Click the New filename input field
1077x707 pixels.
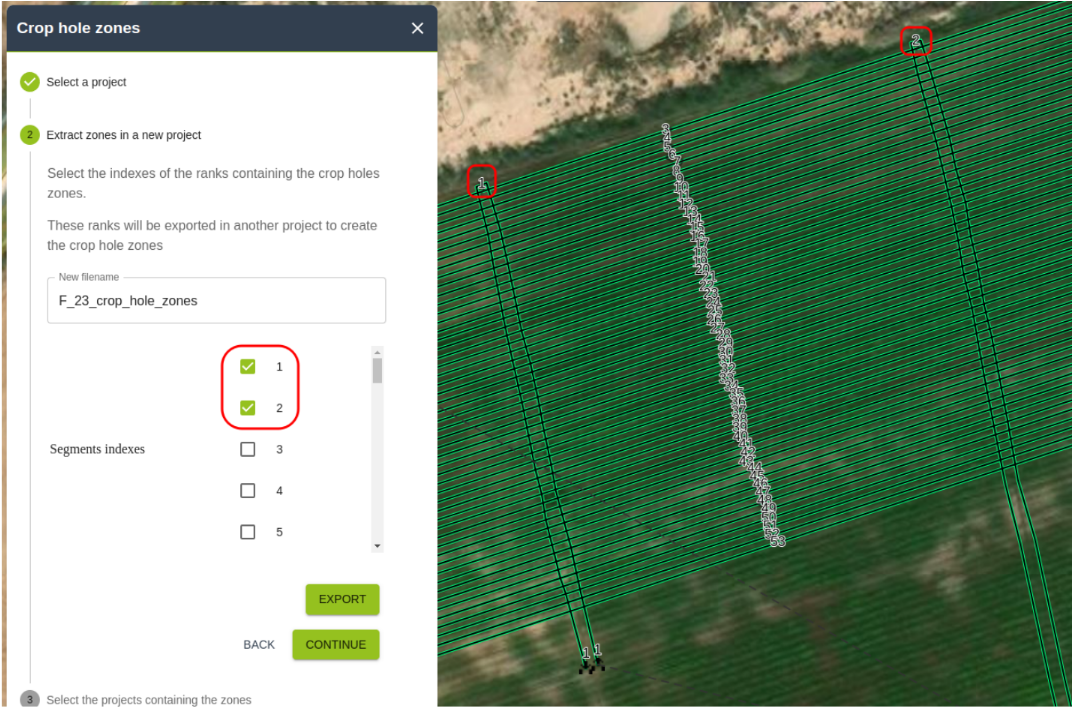tap(216, 300)
